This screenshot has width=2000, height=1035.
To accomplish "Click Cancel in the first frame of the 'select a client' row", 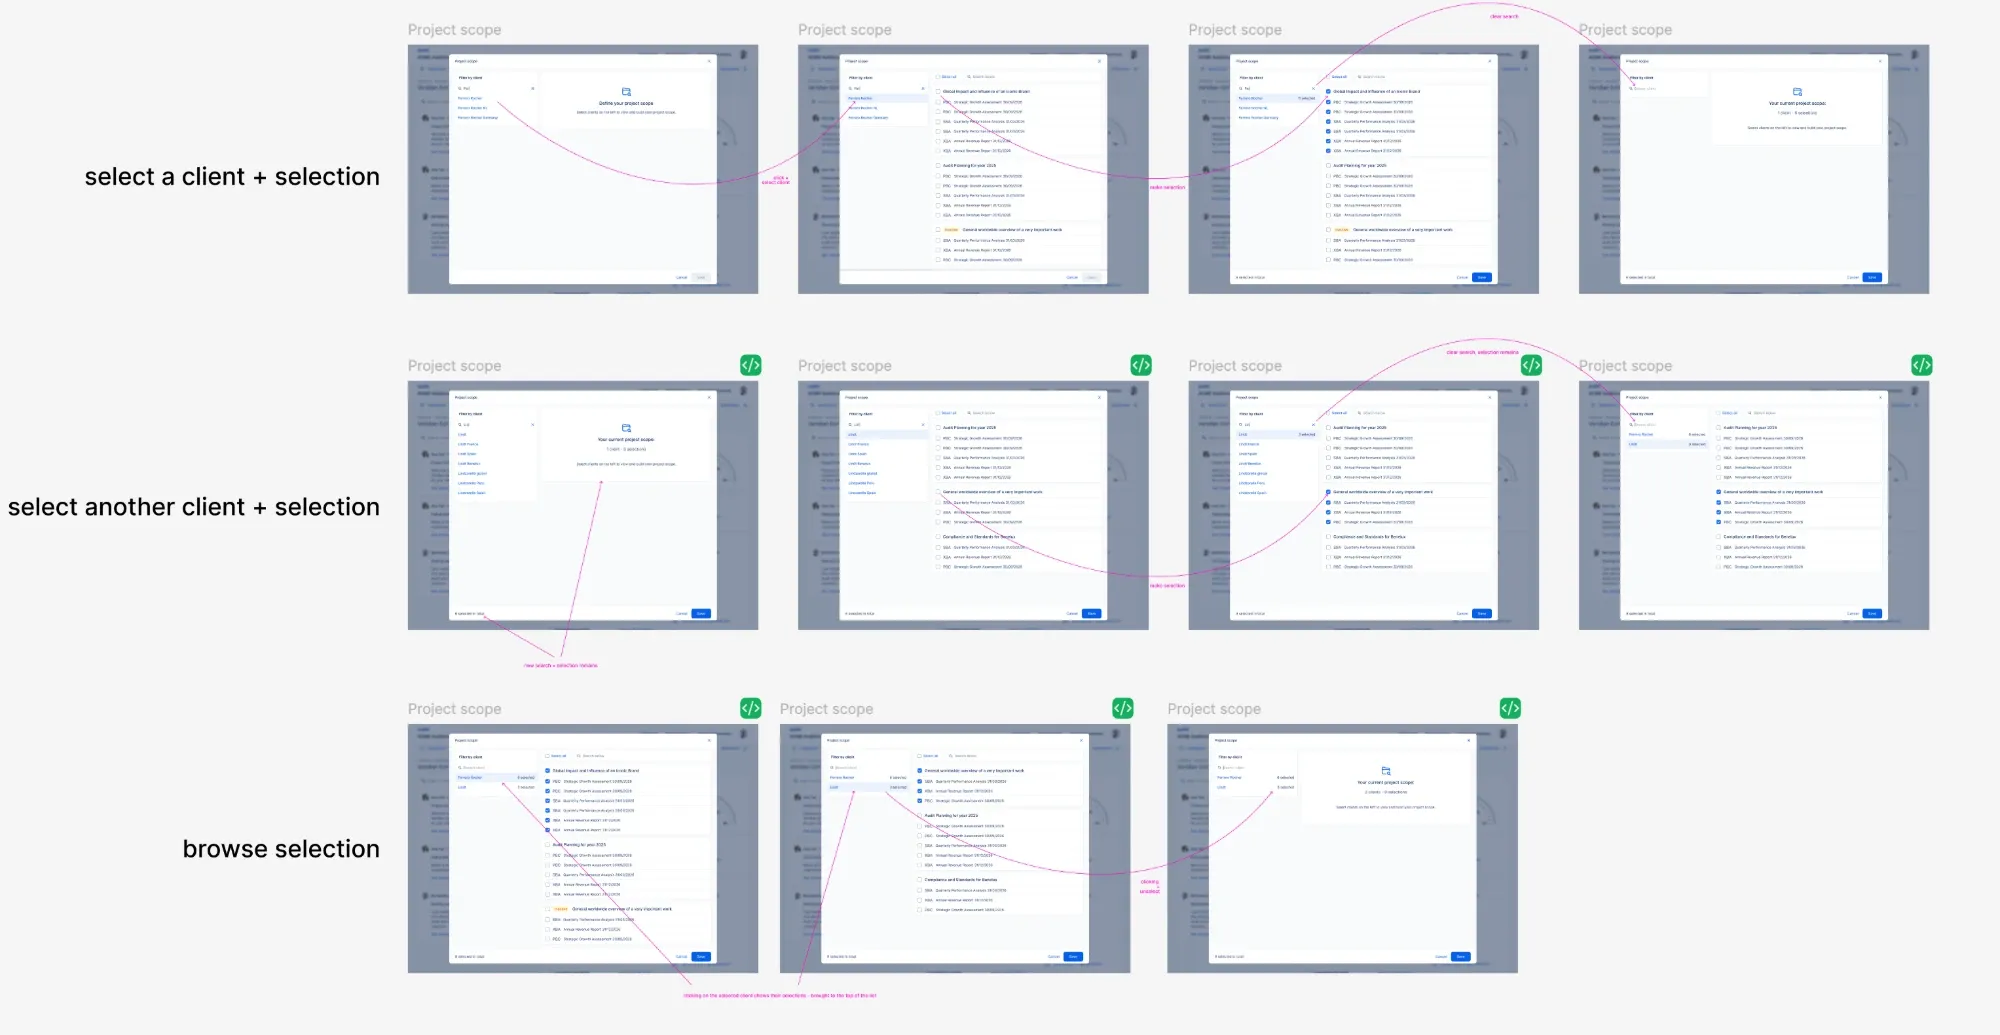I will tap(681, 278).
